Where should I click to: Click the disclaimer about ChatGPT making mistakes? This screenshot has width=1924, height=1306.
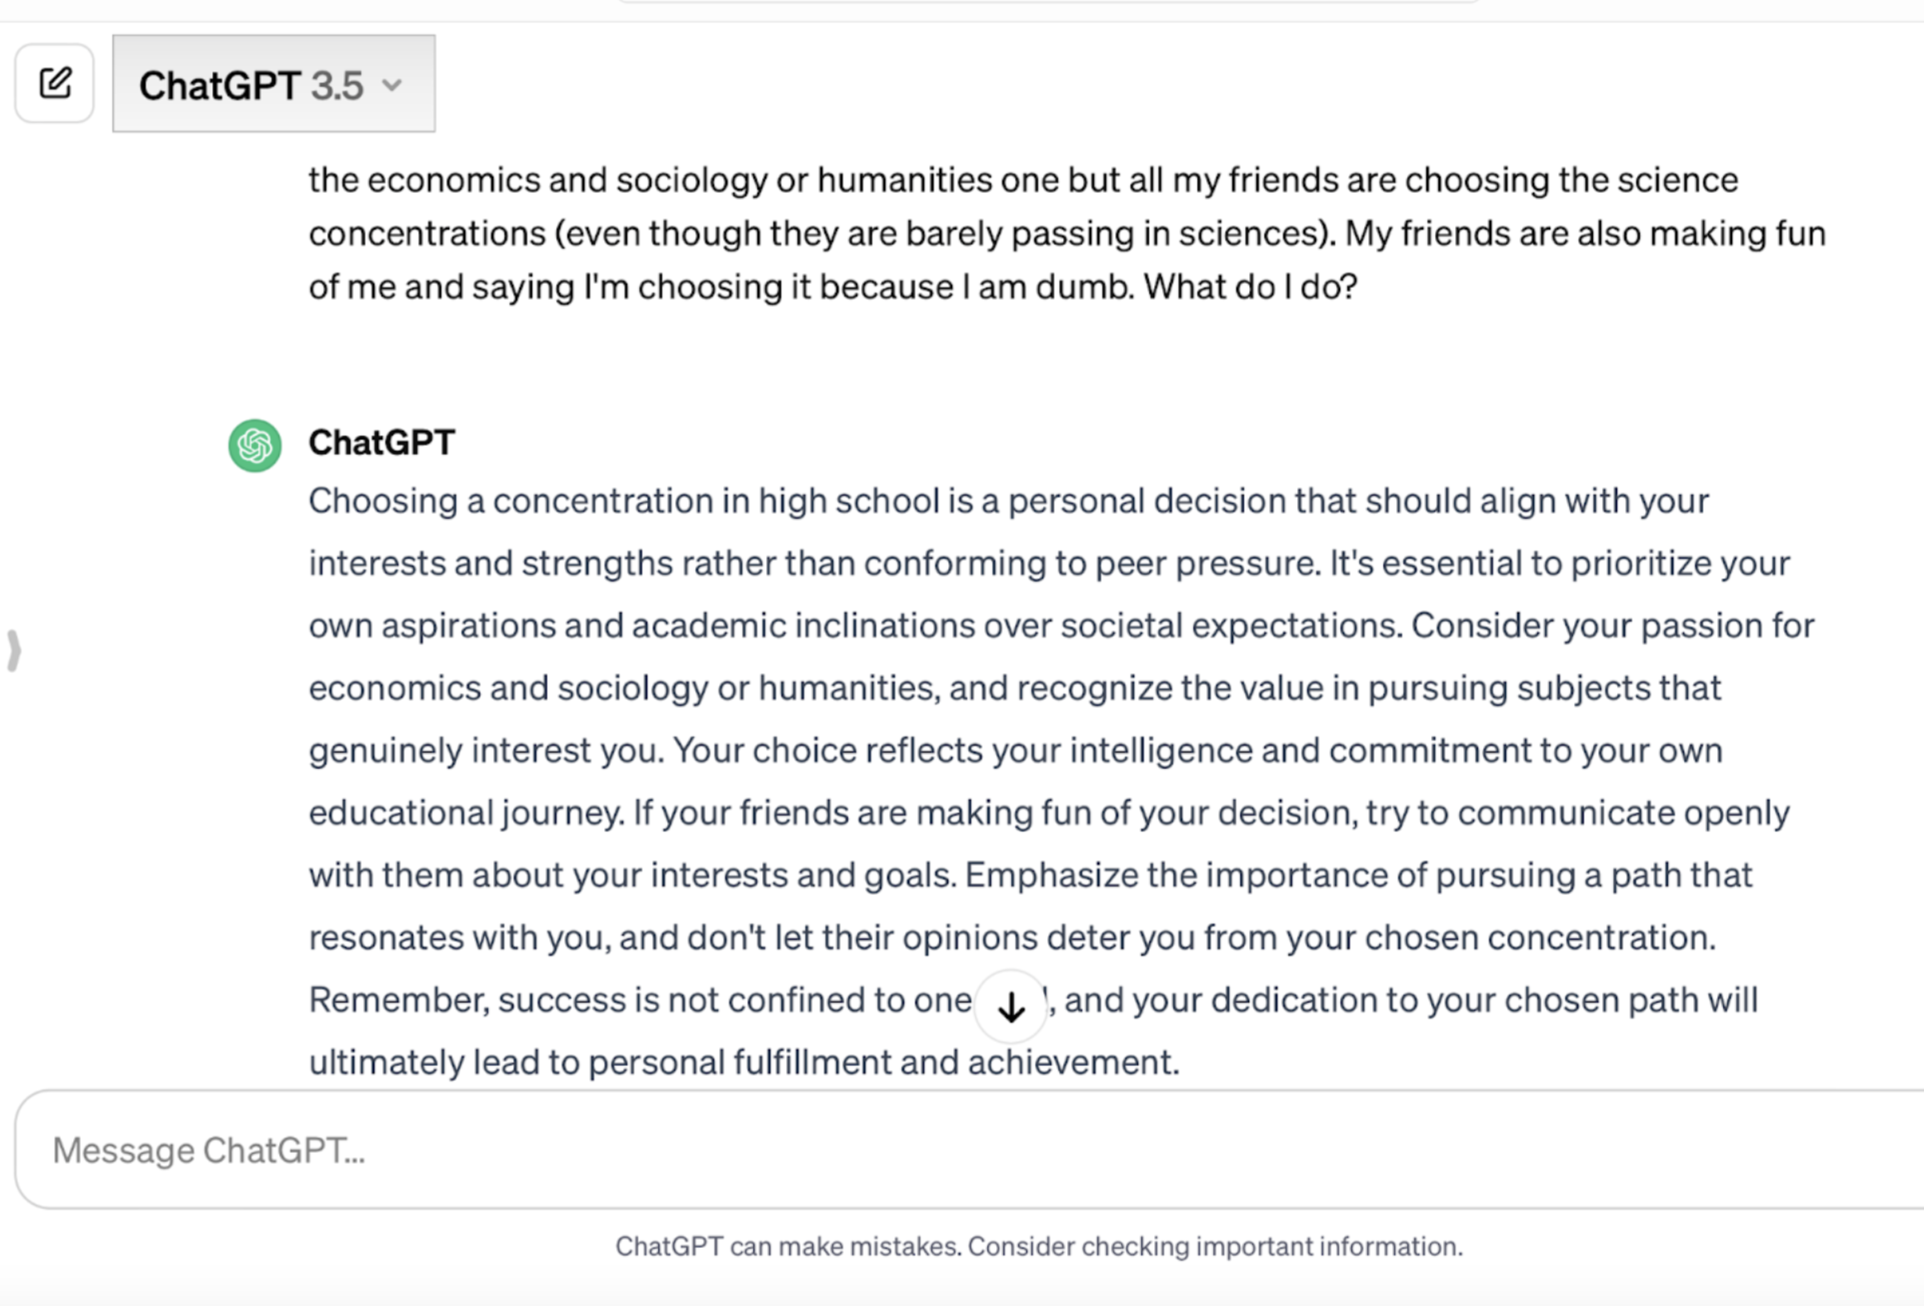[1038, 1246]
